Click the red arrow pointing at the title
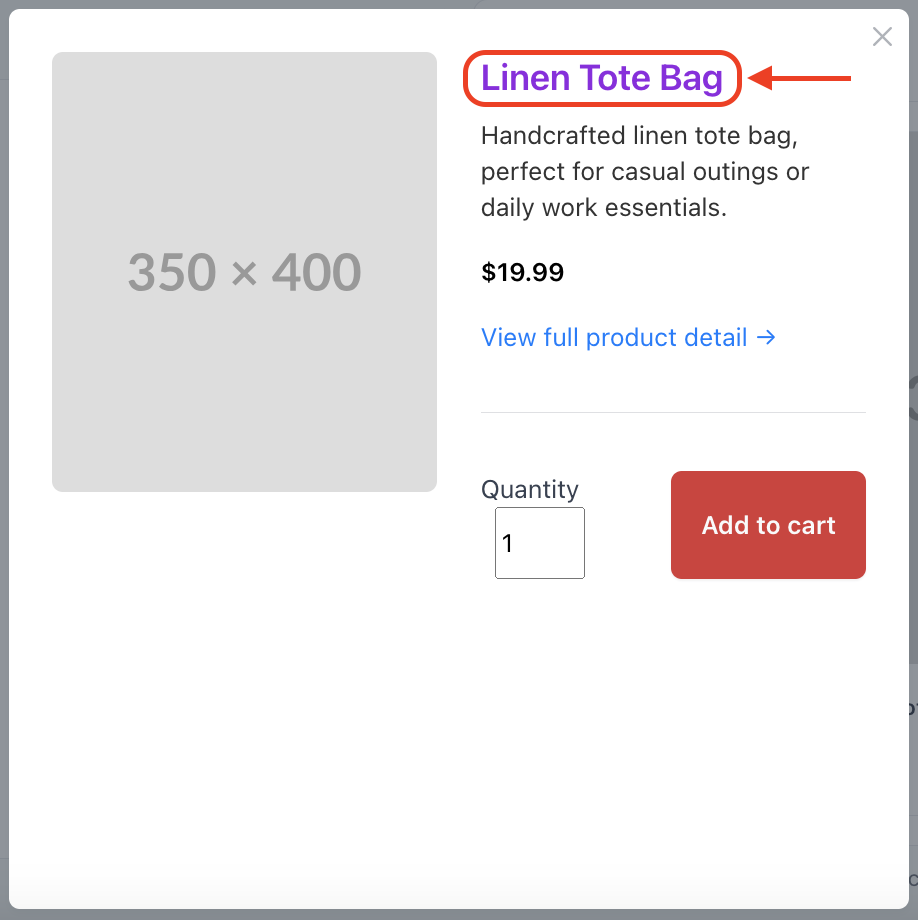 point(800,76)
